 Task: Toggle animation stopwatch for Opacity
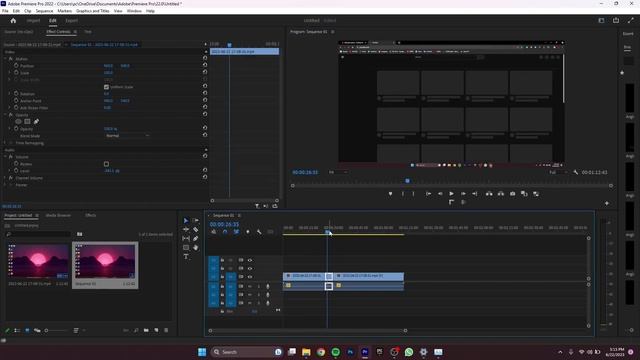point(16,129)
